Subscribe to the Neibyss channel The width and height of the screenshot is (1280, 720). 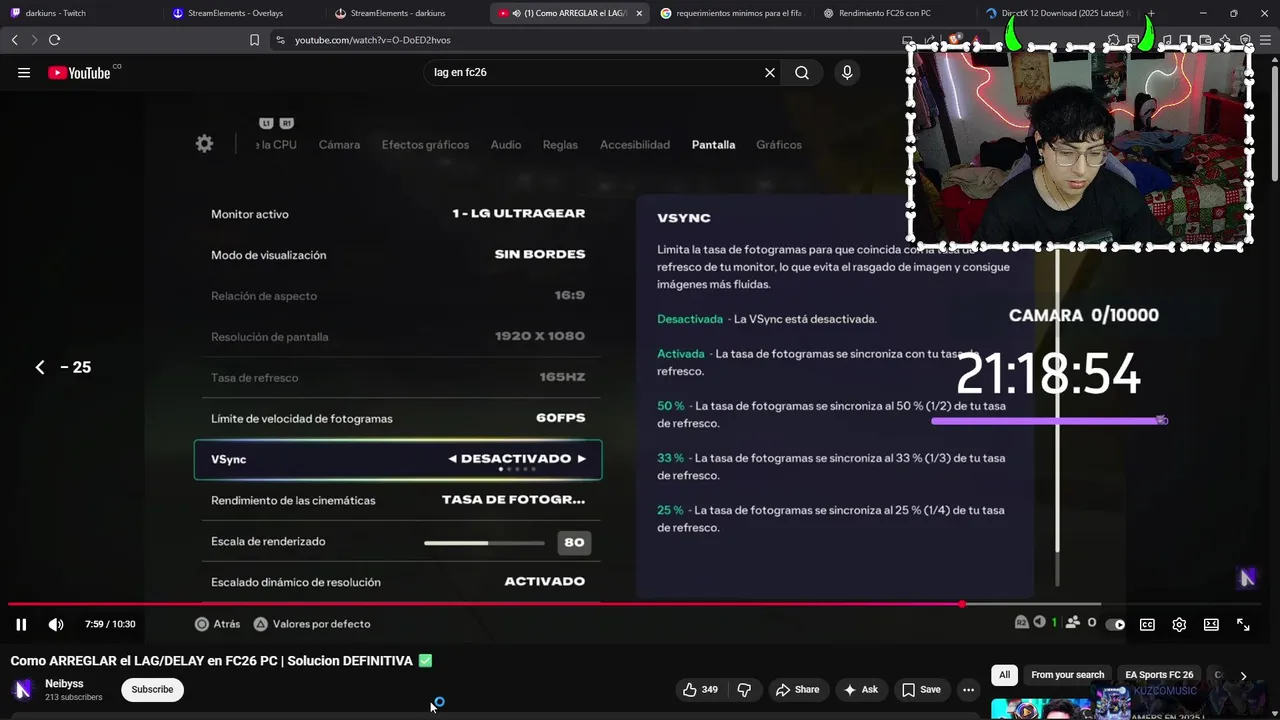152,689
